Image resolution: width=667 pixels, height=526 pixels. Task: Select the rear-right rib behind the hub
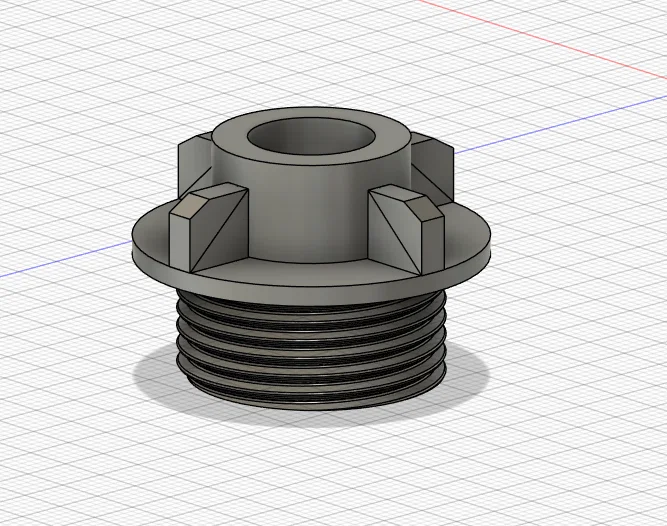(x=432, y=168)
